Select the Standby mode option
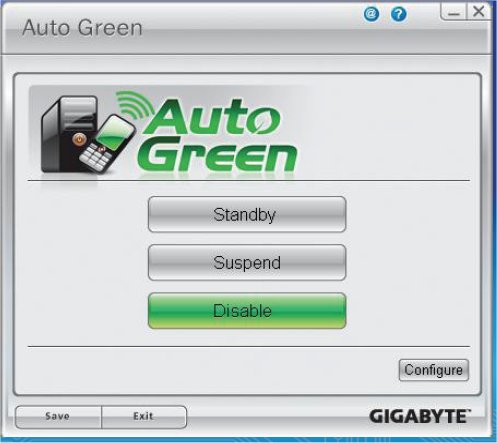 point(247,214)
